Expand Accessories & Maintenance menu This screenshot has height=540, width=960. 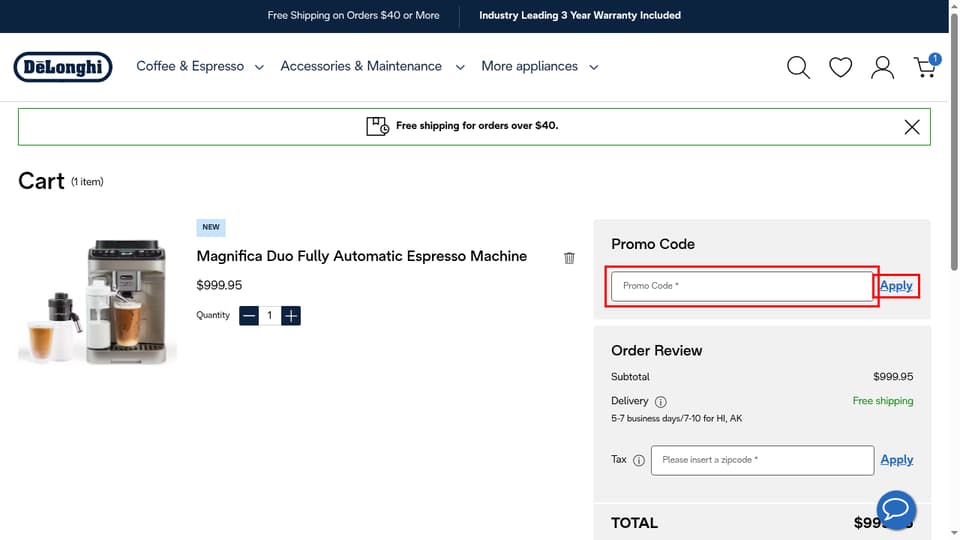(x=372, y=66)
